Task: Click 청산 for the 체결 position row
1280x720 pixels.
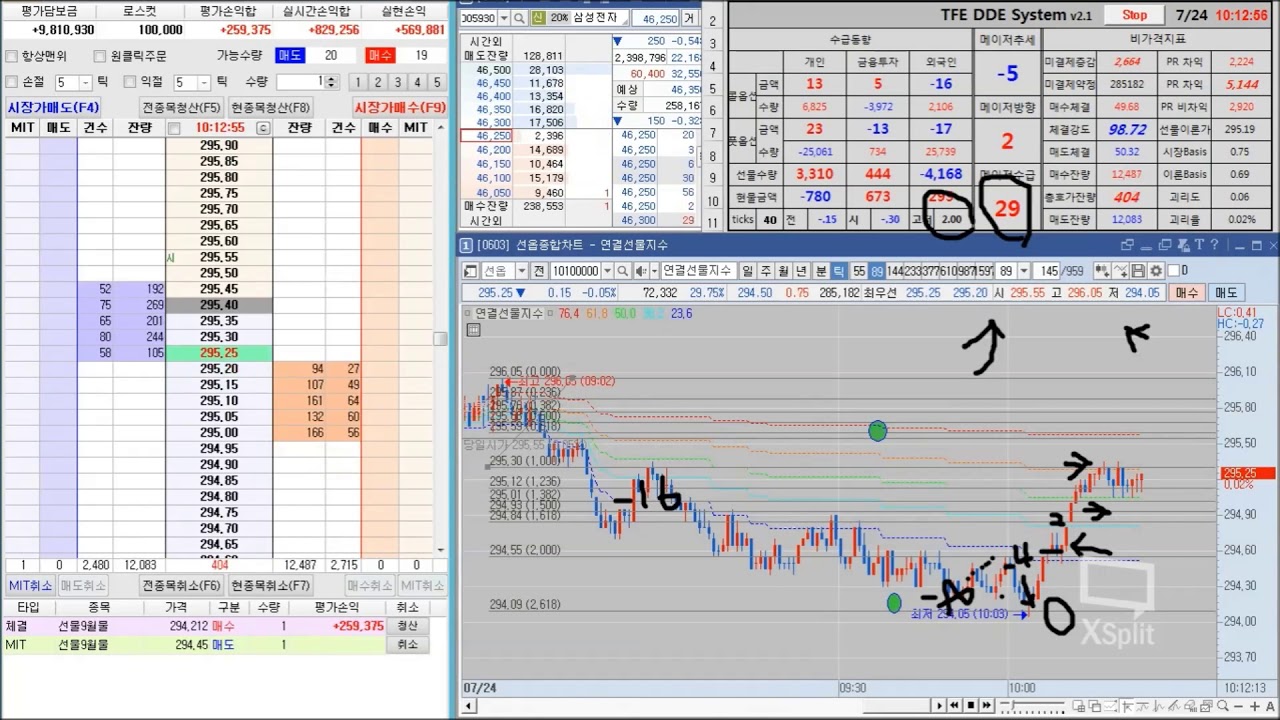Action: click(x=408, y=626)
